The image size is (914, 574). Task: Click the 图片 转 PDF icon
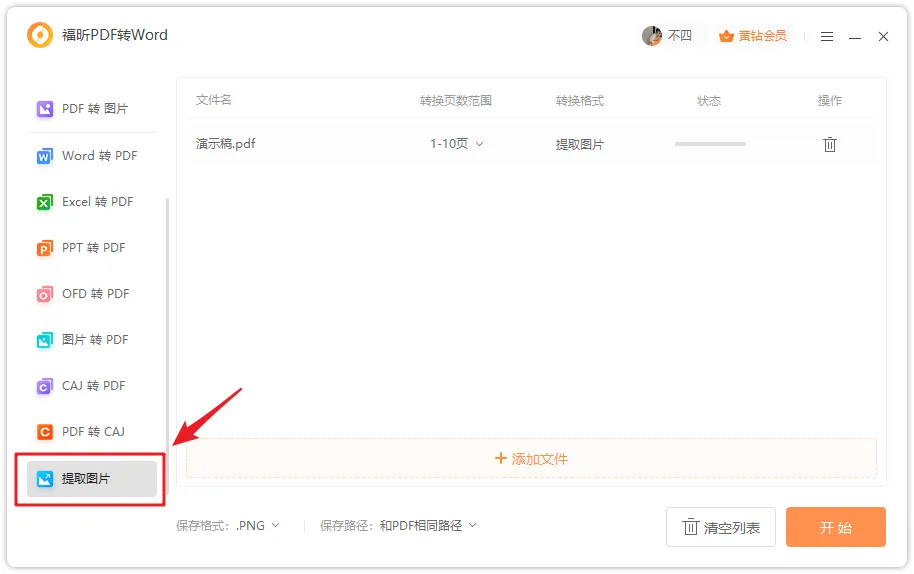tap(45, 340)
